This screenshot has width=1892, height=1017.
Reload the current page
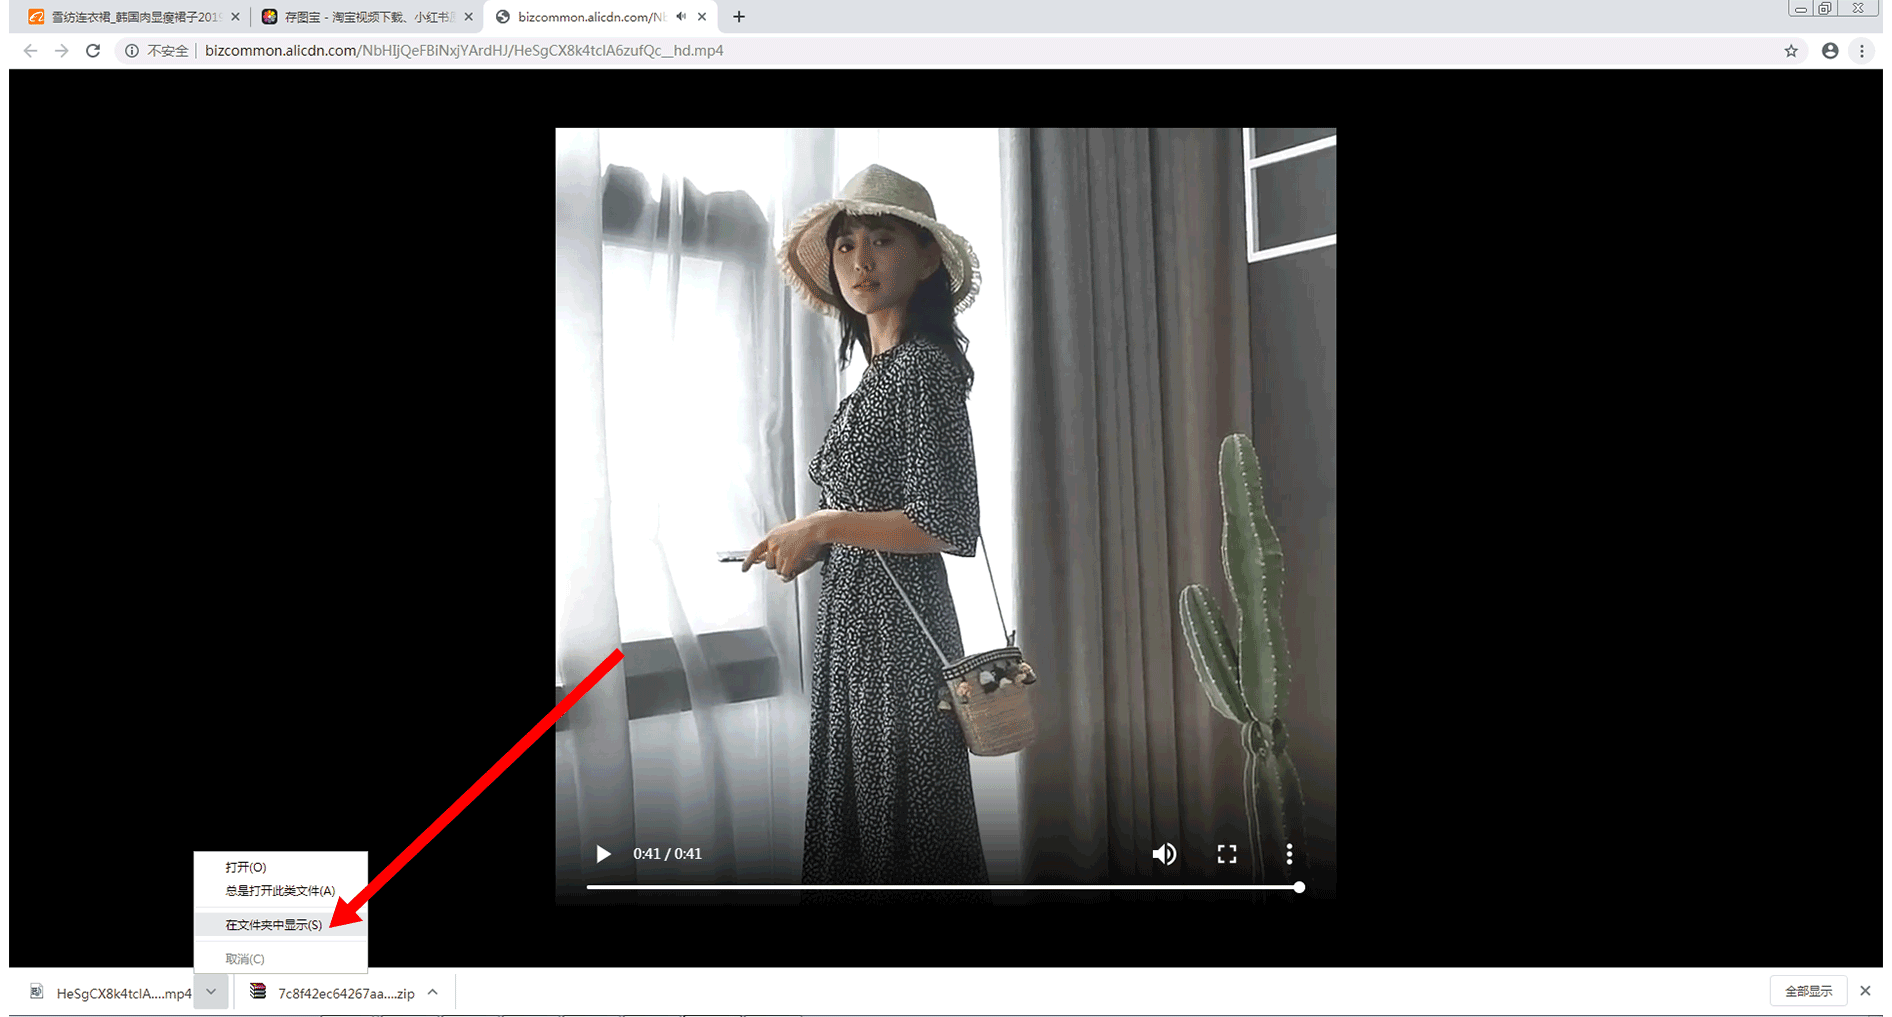point(93,51)
